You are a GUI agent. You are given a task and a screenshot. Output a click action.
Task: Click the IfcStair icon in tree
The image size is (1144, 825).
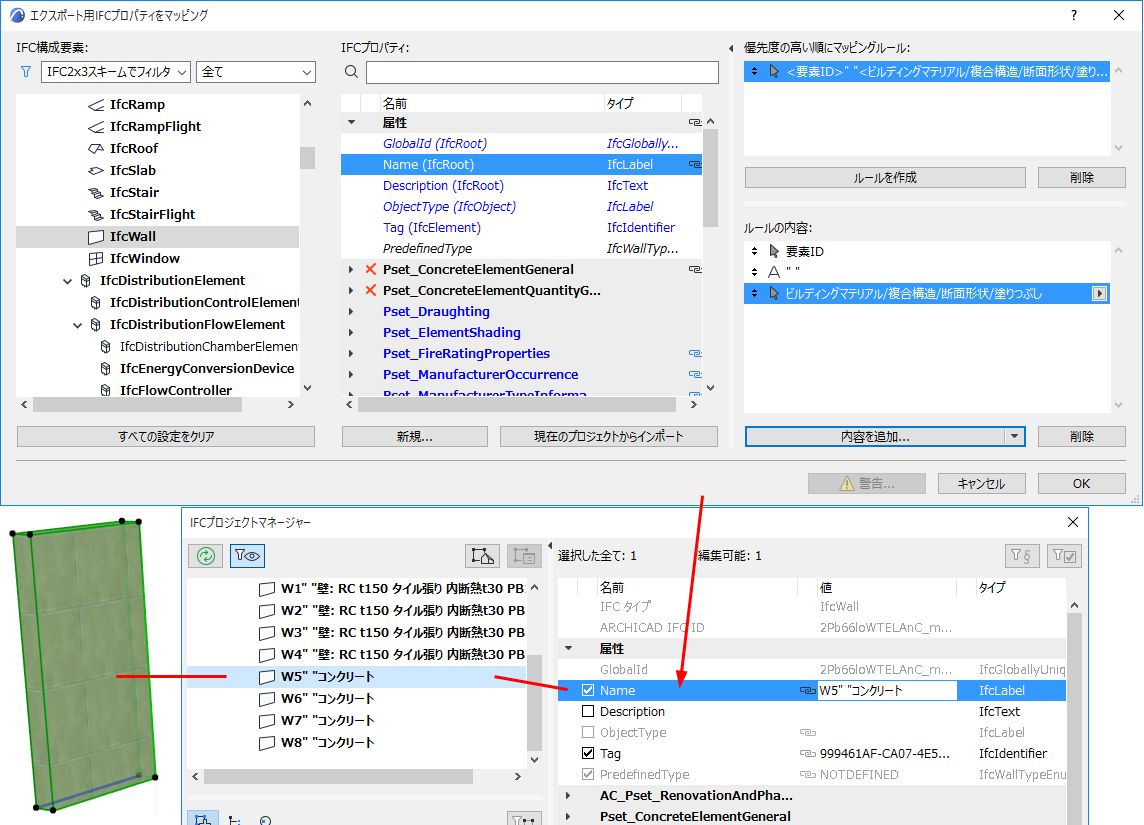tap(96, 193)
